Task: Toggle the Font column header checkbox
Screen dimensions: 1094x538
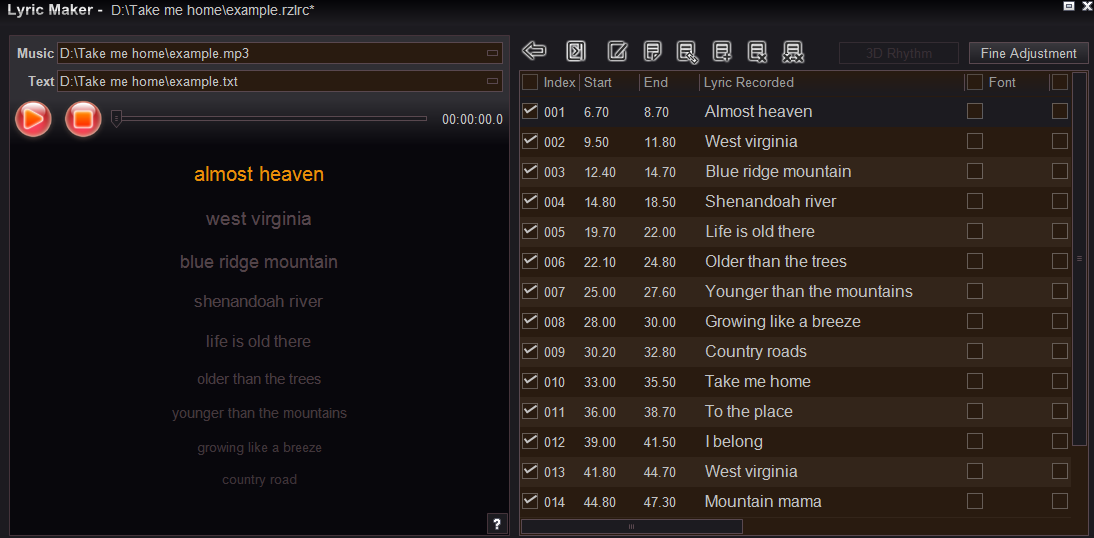Action: (975, 82)
